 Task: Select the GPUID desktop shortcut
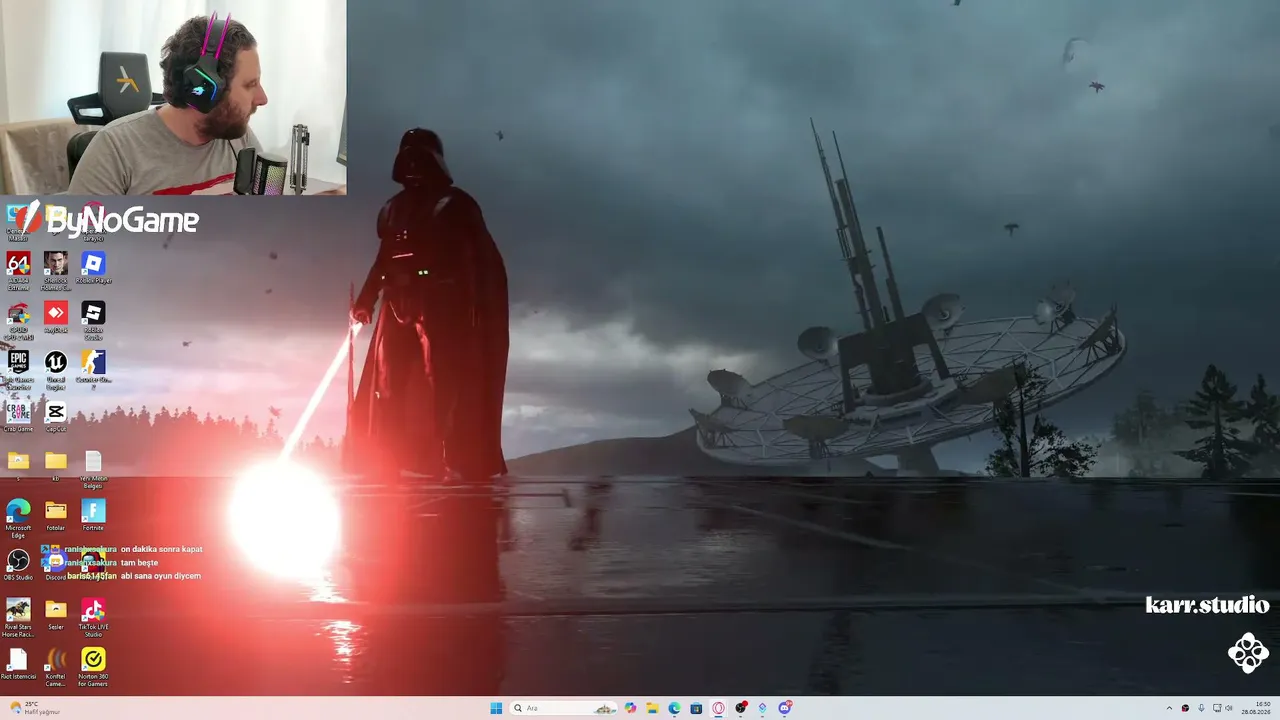(18, 319)
